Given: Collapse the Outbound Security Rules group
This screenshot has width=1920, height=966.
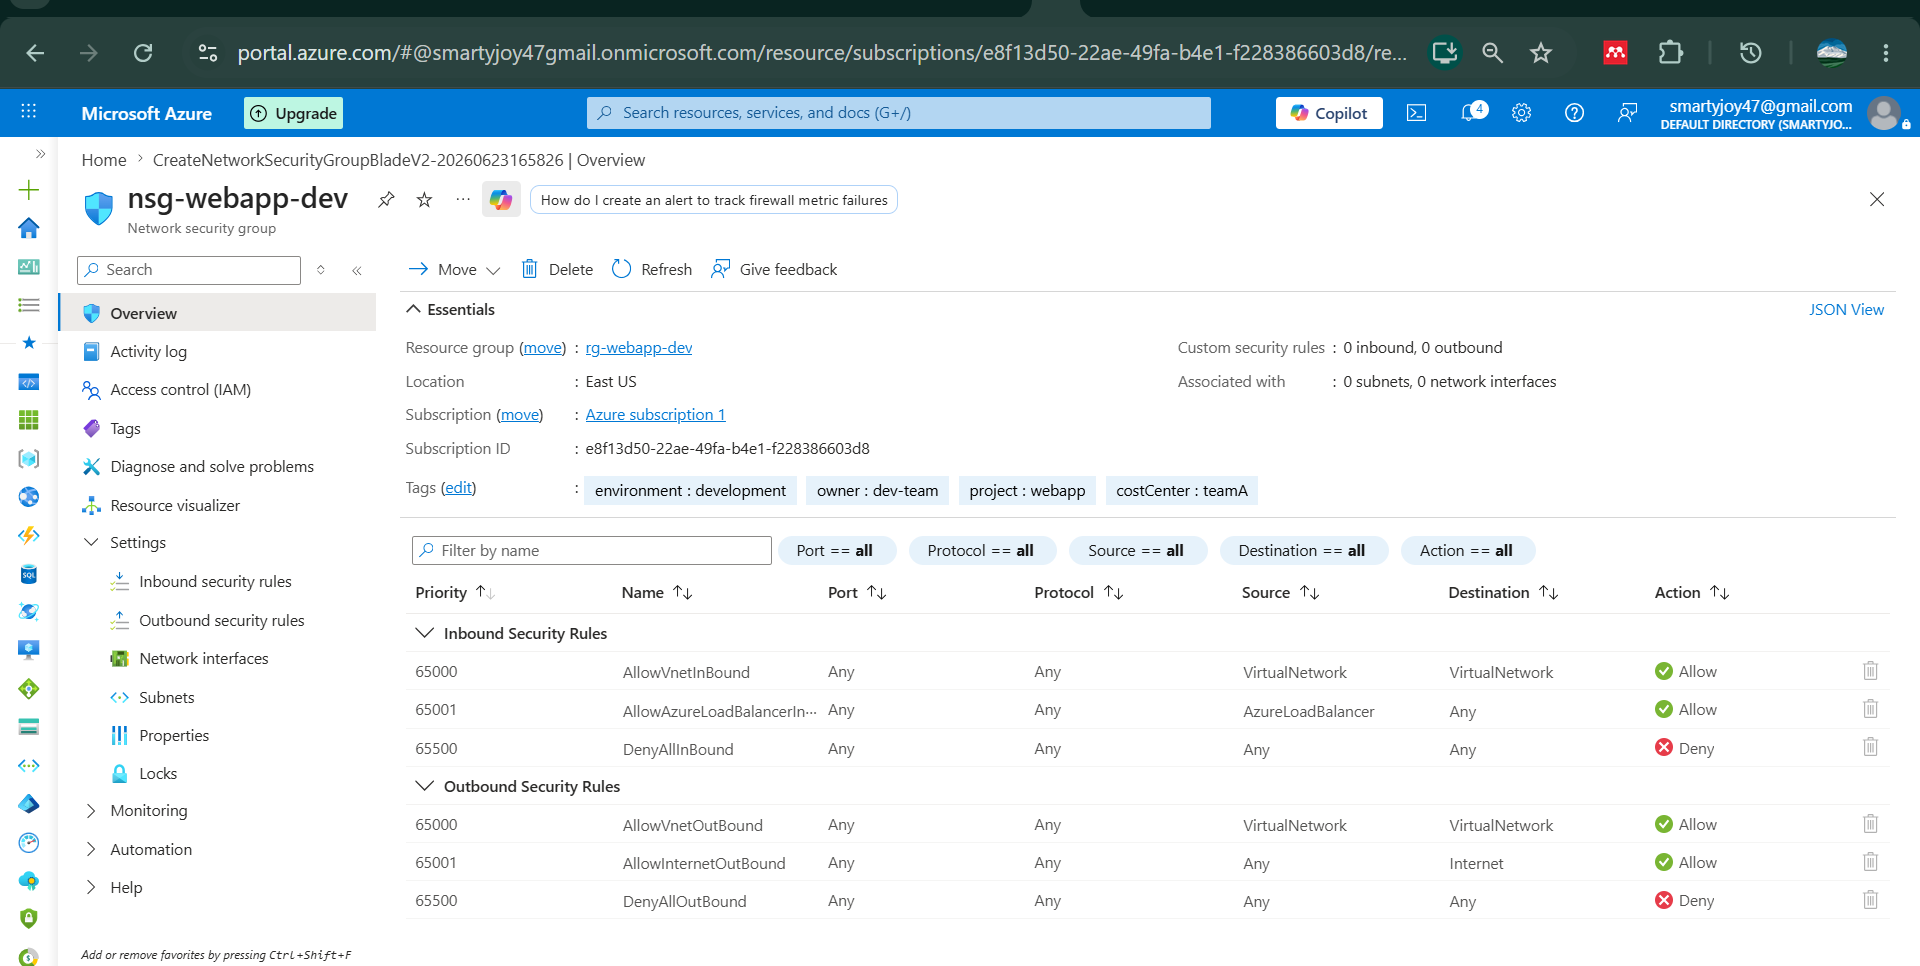Looking at the screenshot, I should (x=424, y=786).
